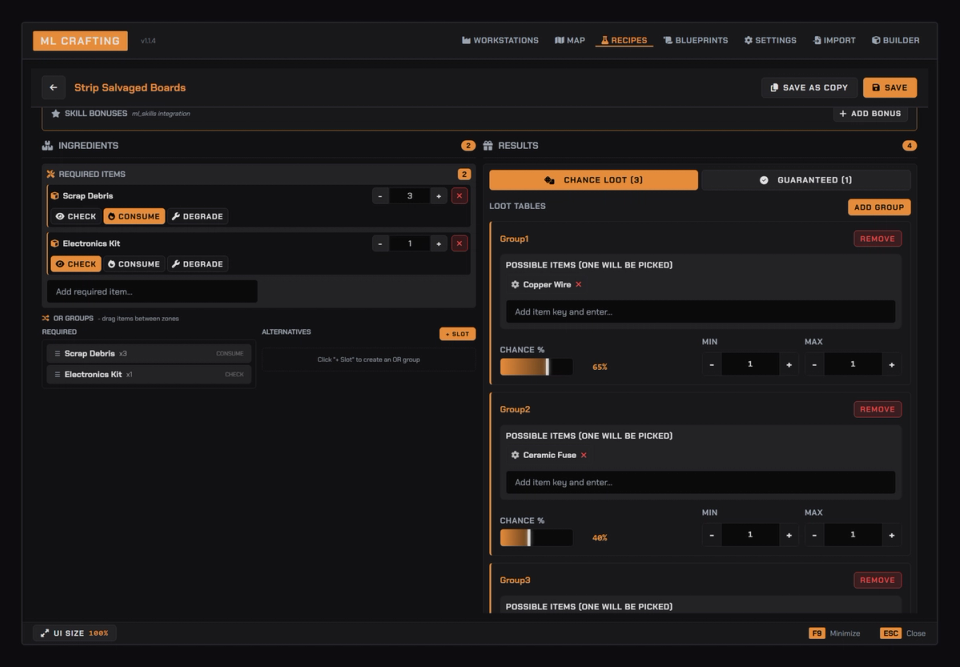The width and height of the screenshot is (960, 667).
Task: Decrease Group2 MAX value
Action: pyautogui.click(x=814, y=535)
